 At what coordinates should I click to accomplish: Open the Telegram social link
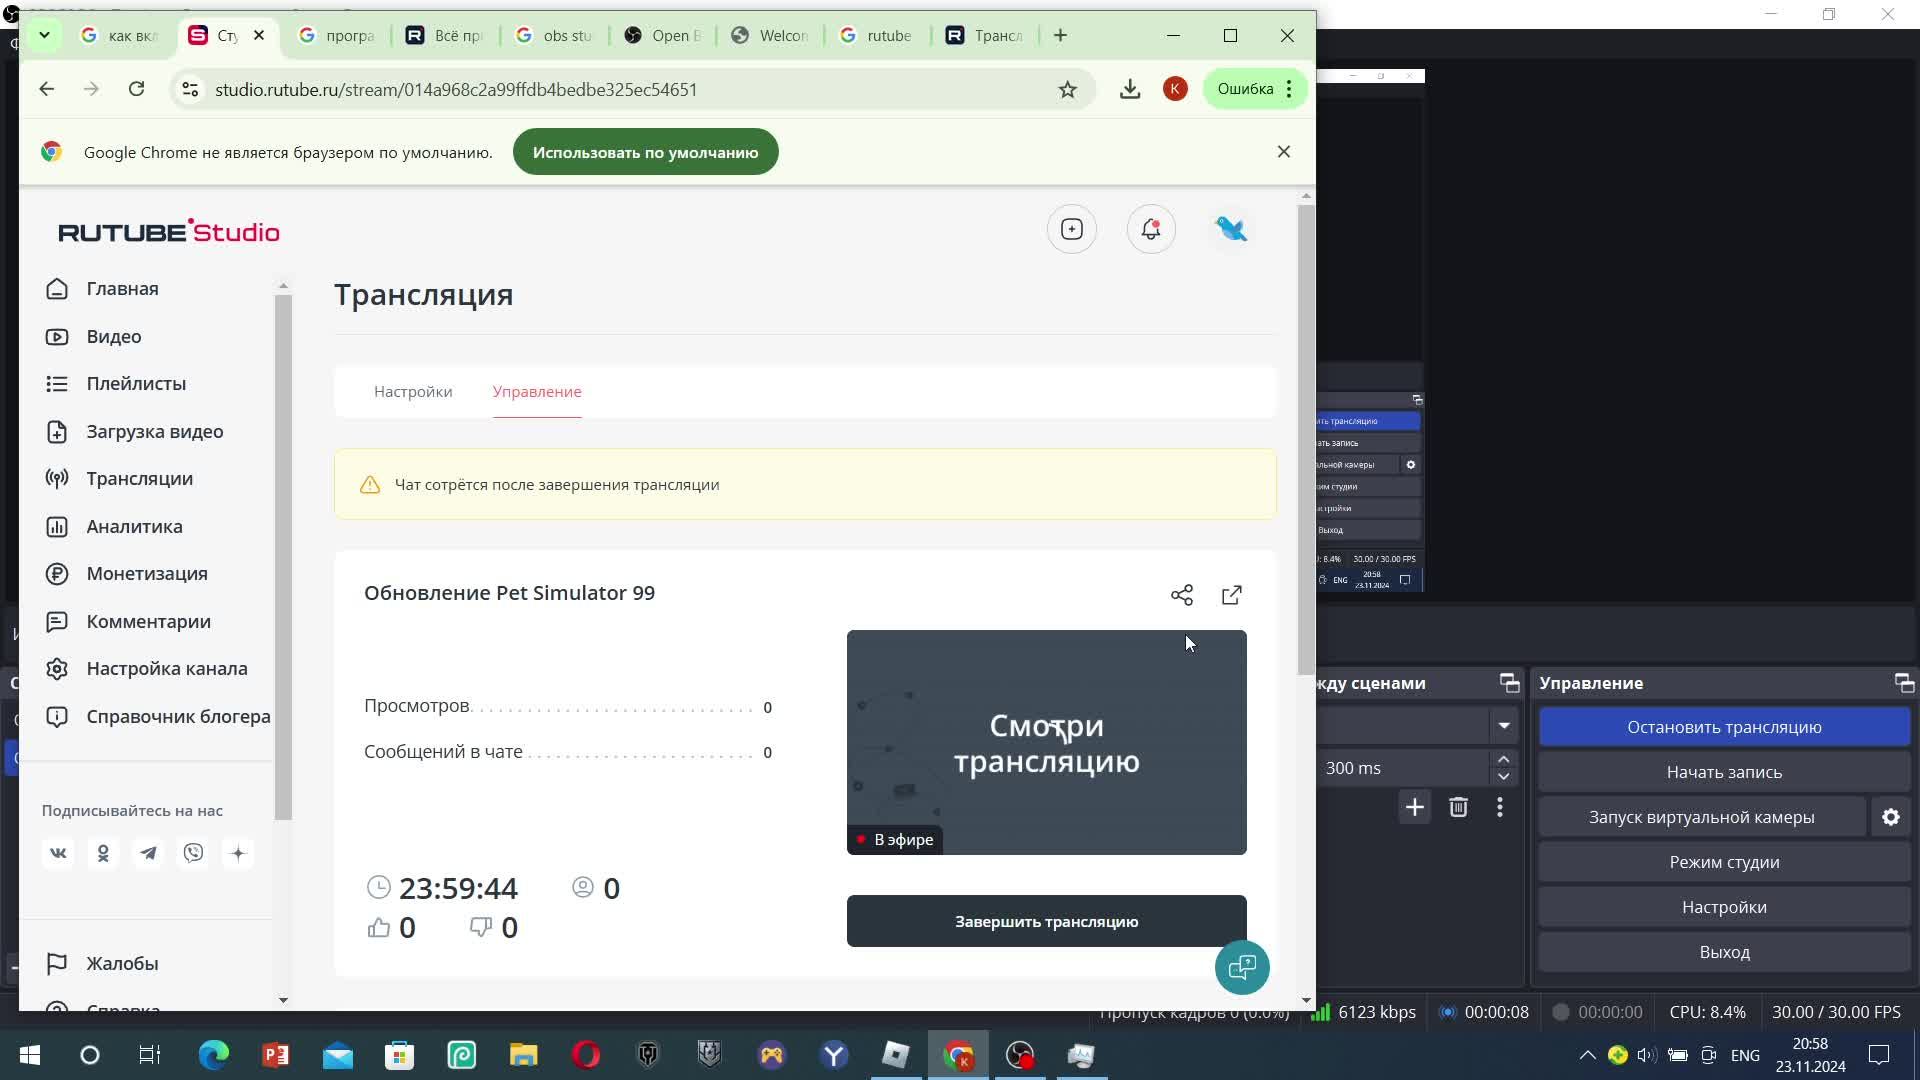coord(148,854)
